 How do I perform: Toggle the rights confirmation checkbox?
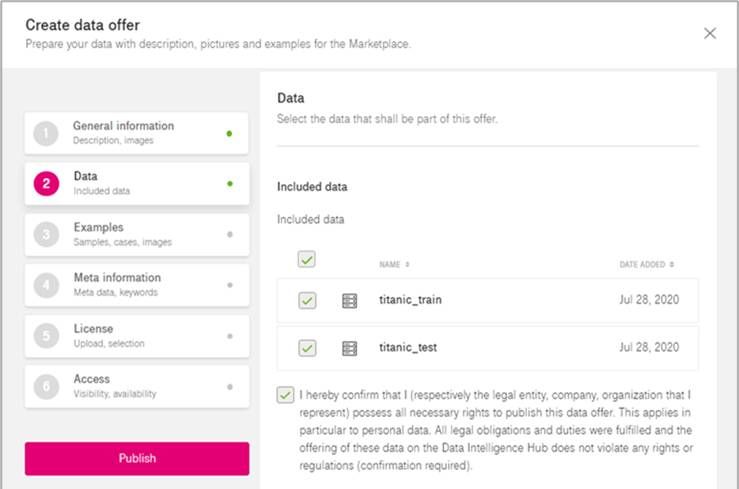point(286,395)
